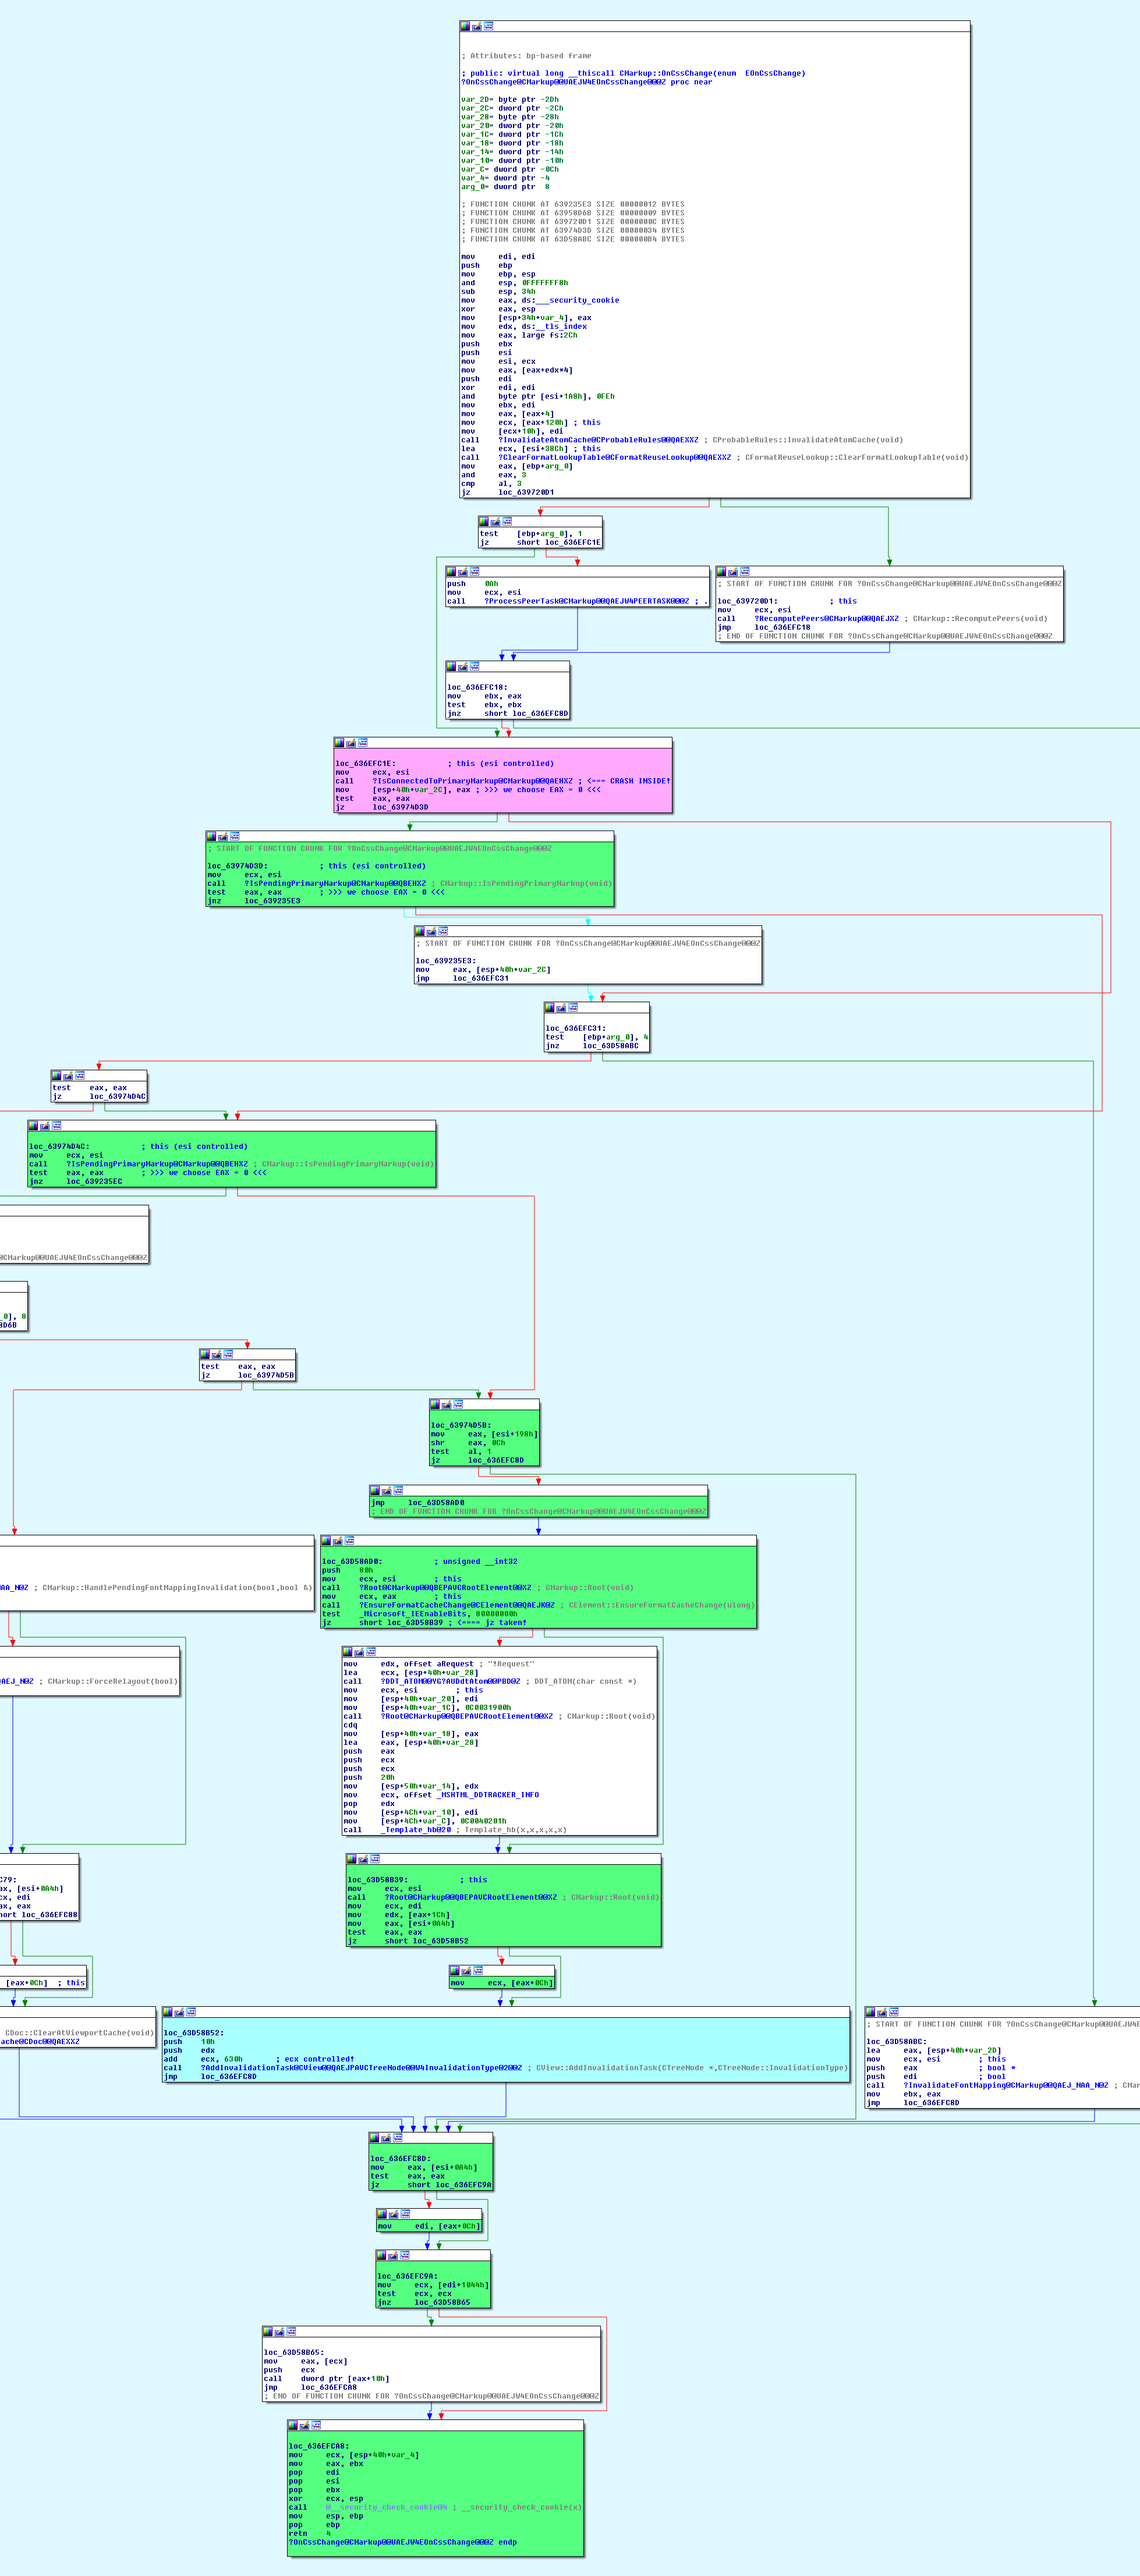The image size is (1140, 2576).
Task: Click the 'call dword ptr [eax+10h]' line
Action: click(327, 2379)
